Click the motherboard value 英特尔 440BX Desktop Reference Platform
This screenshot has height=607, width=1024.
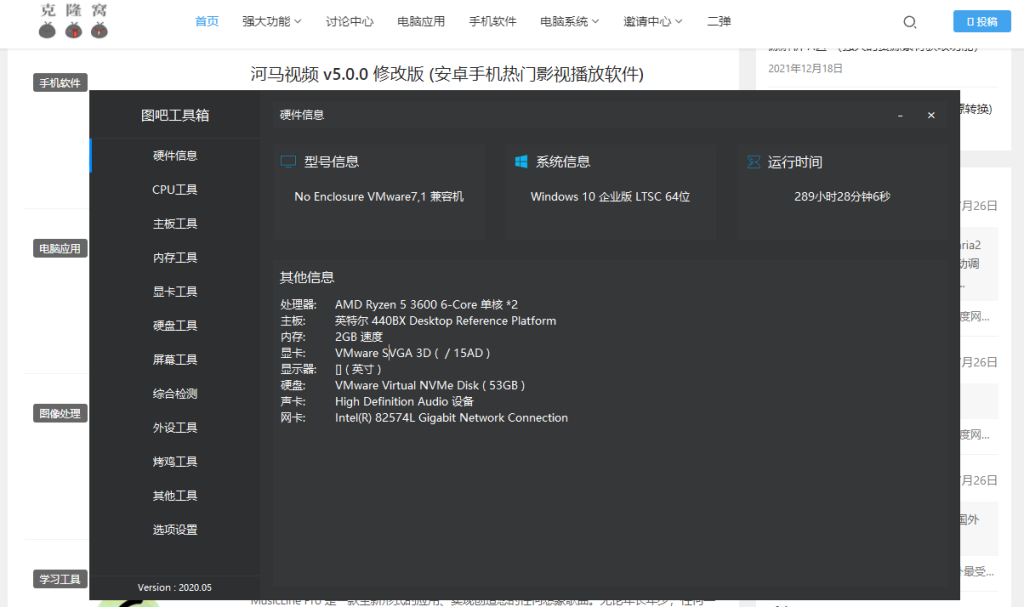click(x=445, y=321)
